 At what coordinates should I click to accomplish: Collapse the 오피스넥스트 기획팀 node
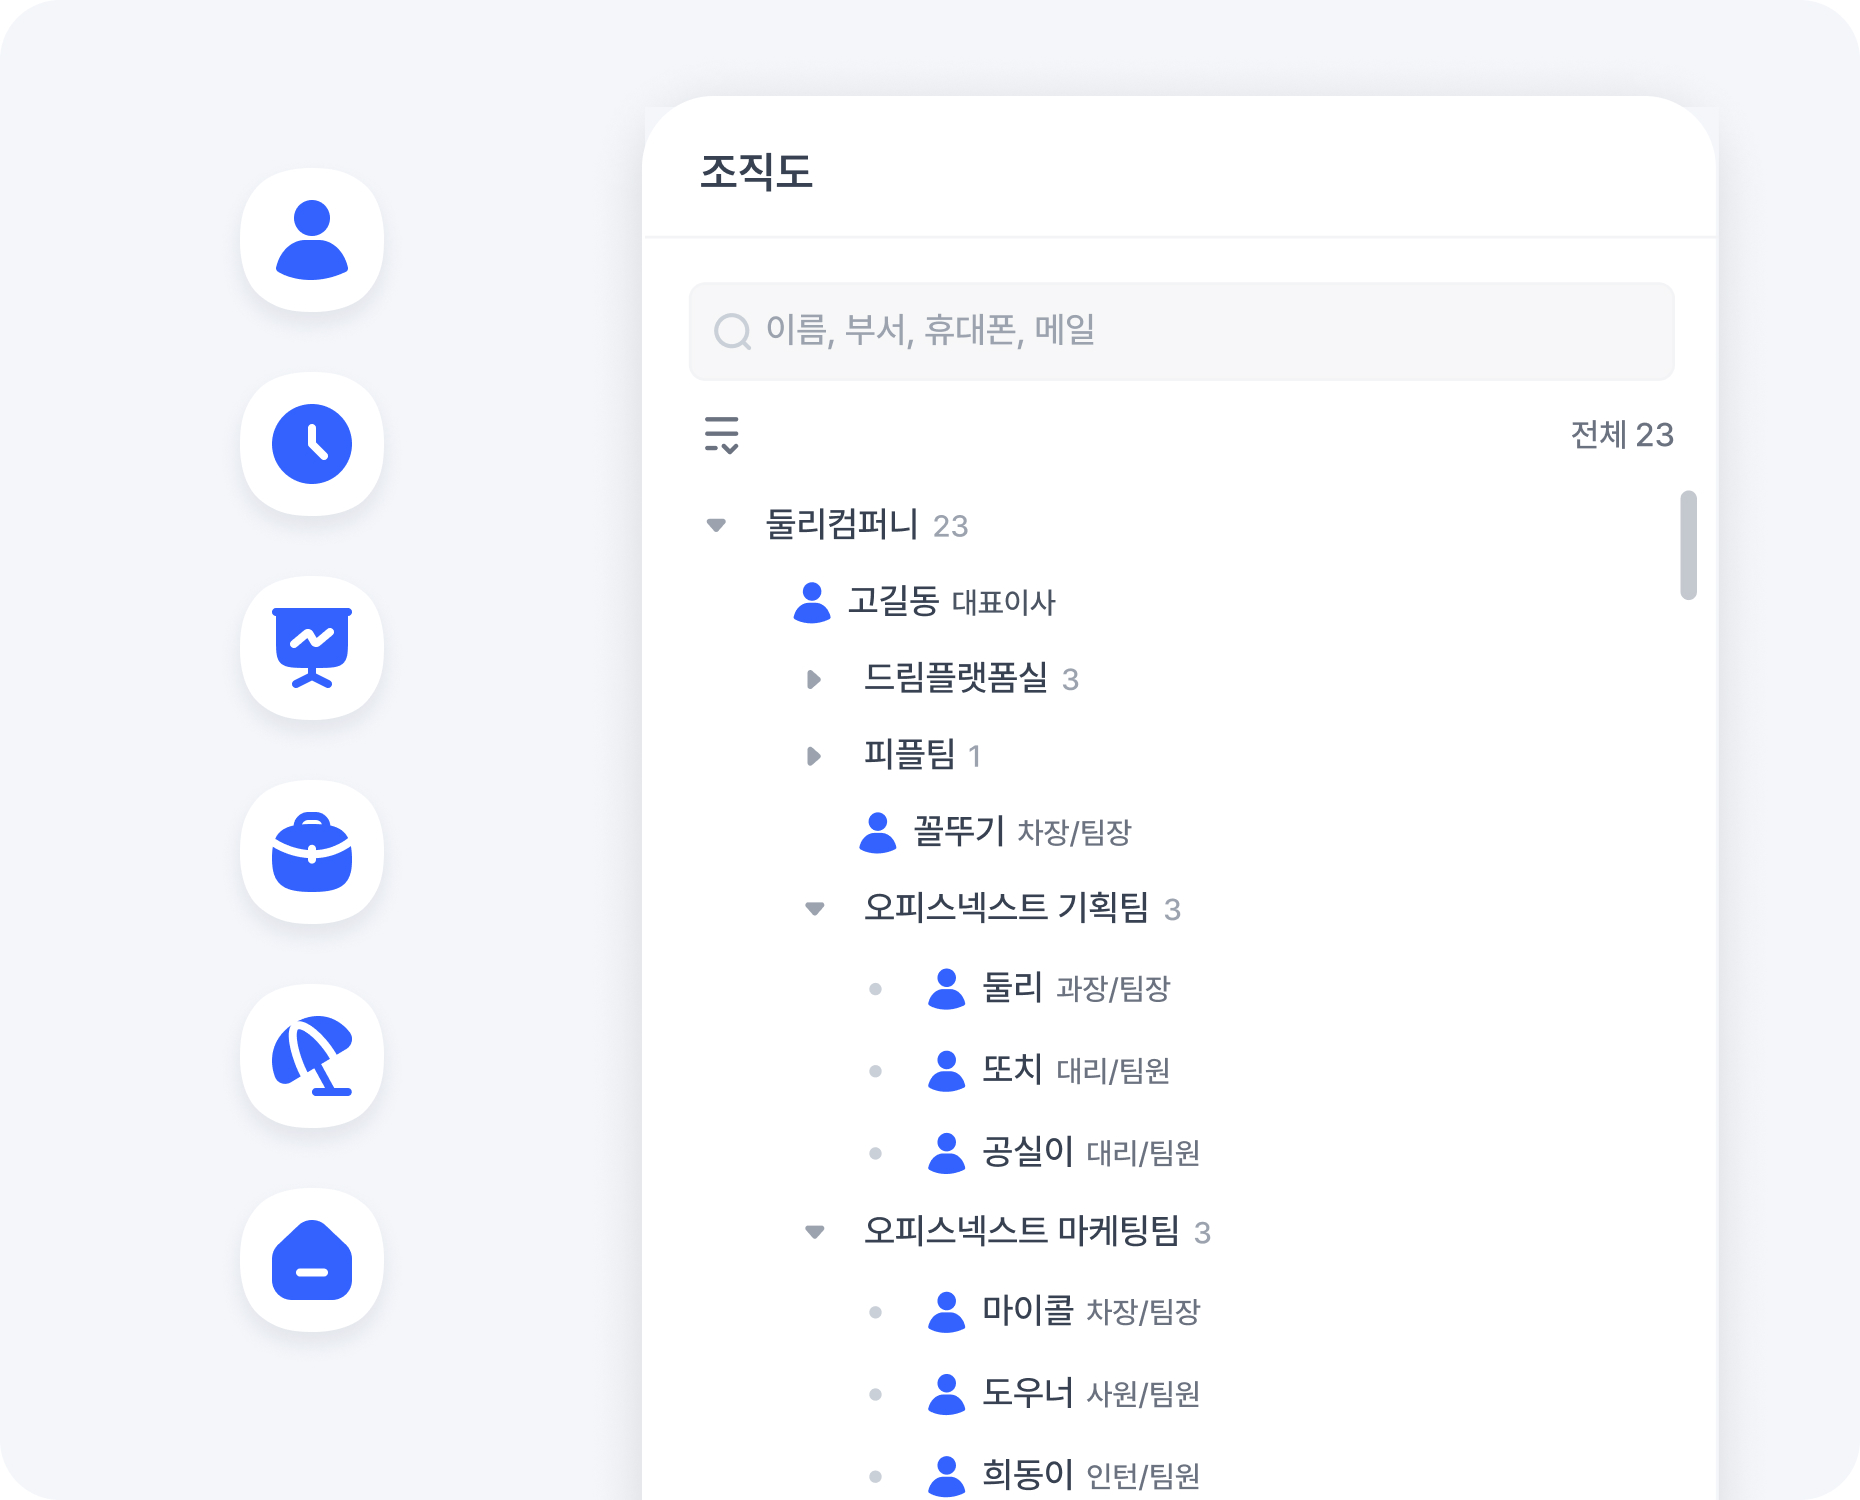[x=815, y=909]
